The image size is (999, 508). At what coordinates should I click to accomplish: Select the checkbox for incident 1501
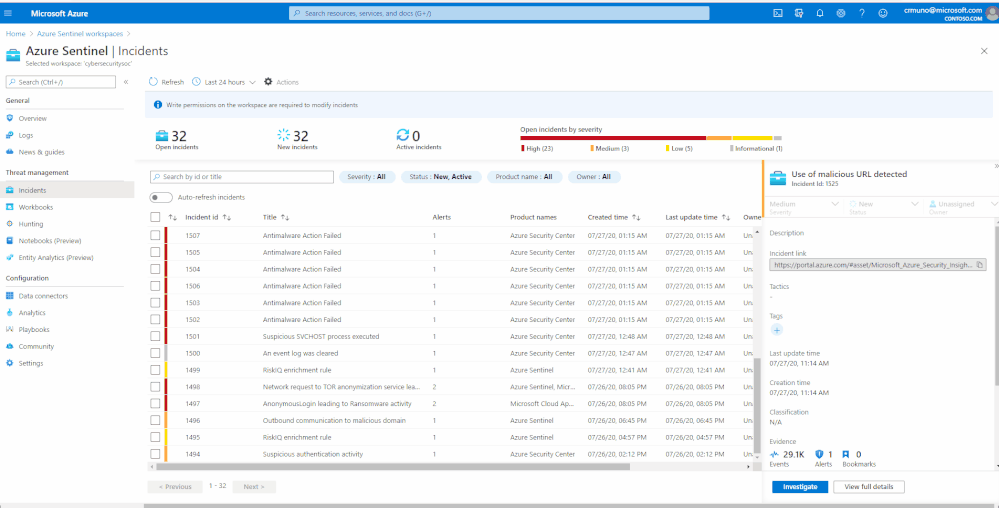[x=155, y=337]
